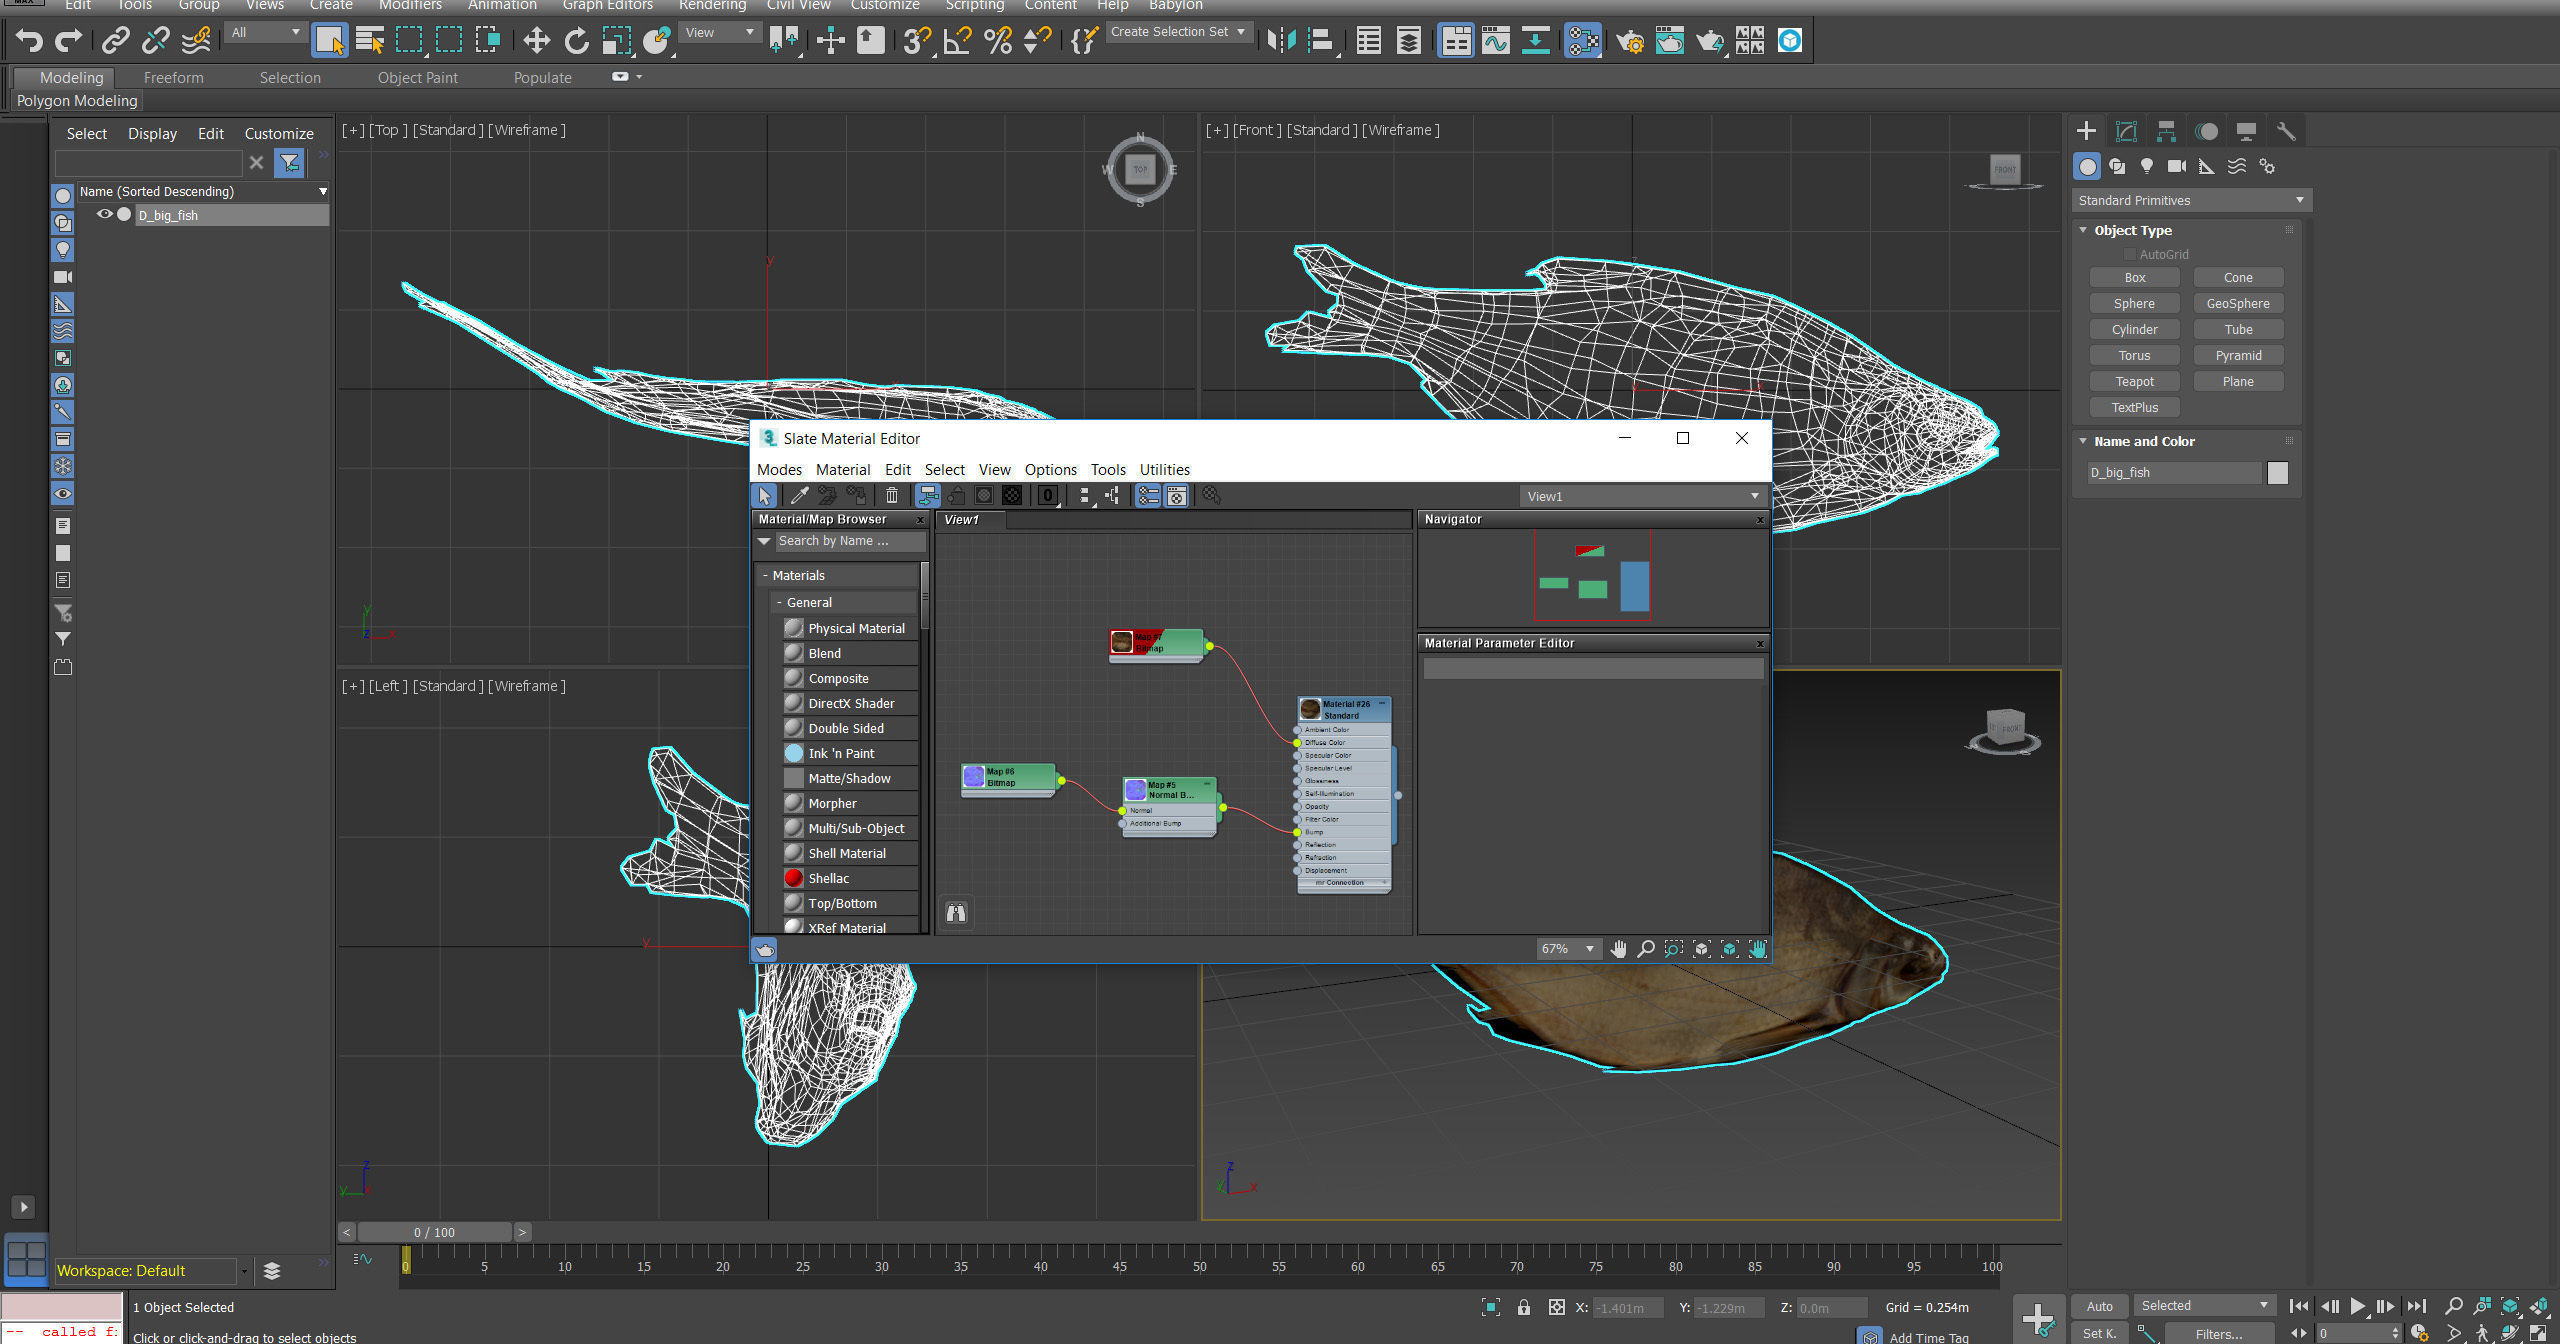Screen dimensions: 2560x1344
Task: Open Select by Name list tool
Action: (370, 41)
